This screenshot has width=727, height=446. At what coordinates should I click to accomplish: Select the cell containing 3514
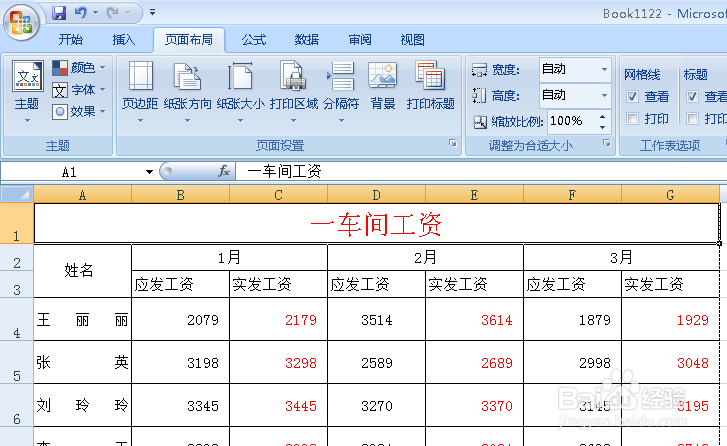[376, 319]
